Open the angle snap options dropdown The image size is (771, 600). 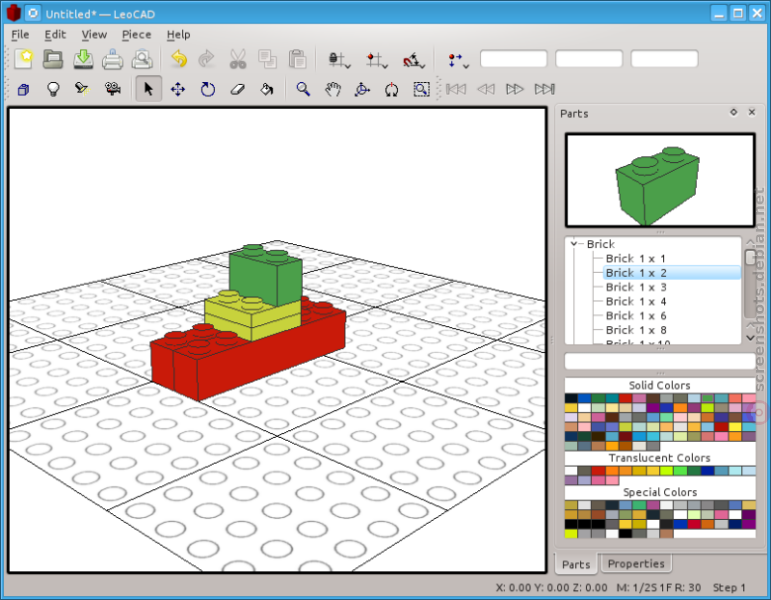[x=414, y=60]
